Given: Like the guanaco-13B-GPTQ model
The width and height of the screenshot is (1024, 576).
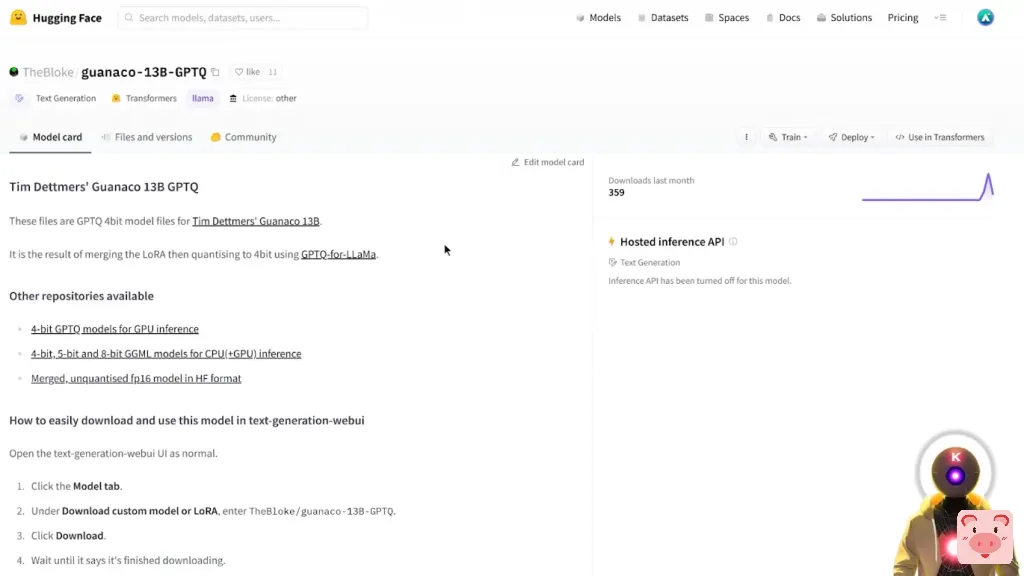Looking at the screenshot, I should coord(247,72).
